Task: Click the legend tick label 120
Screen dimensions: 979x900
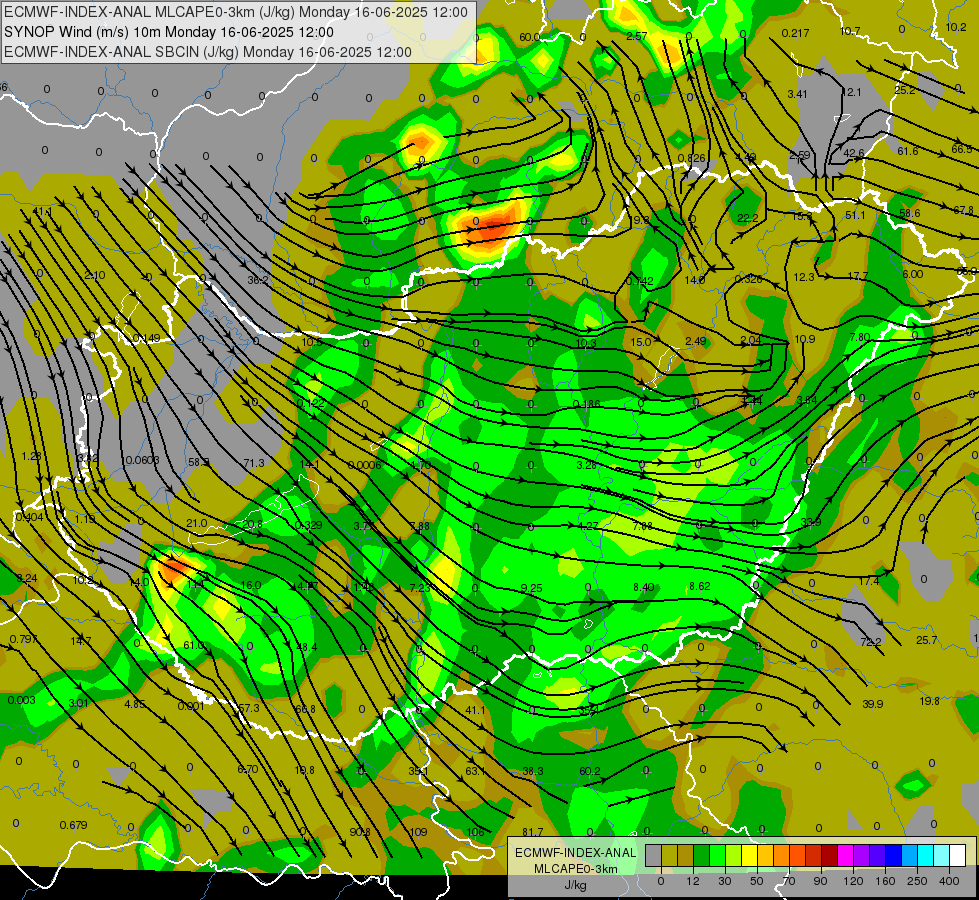Action: point(853,881)
